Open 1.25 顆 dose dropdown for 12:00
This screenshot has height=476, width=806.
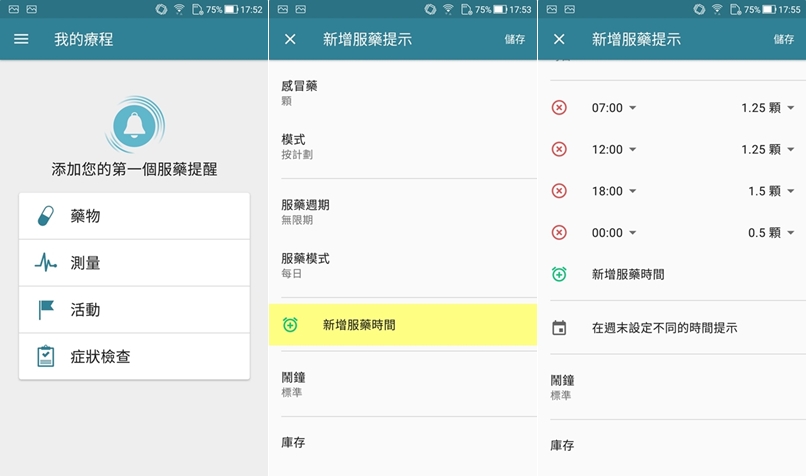click(x=768, y=149)
